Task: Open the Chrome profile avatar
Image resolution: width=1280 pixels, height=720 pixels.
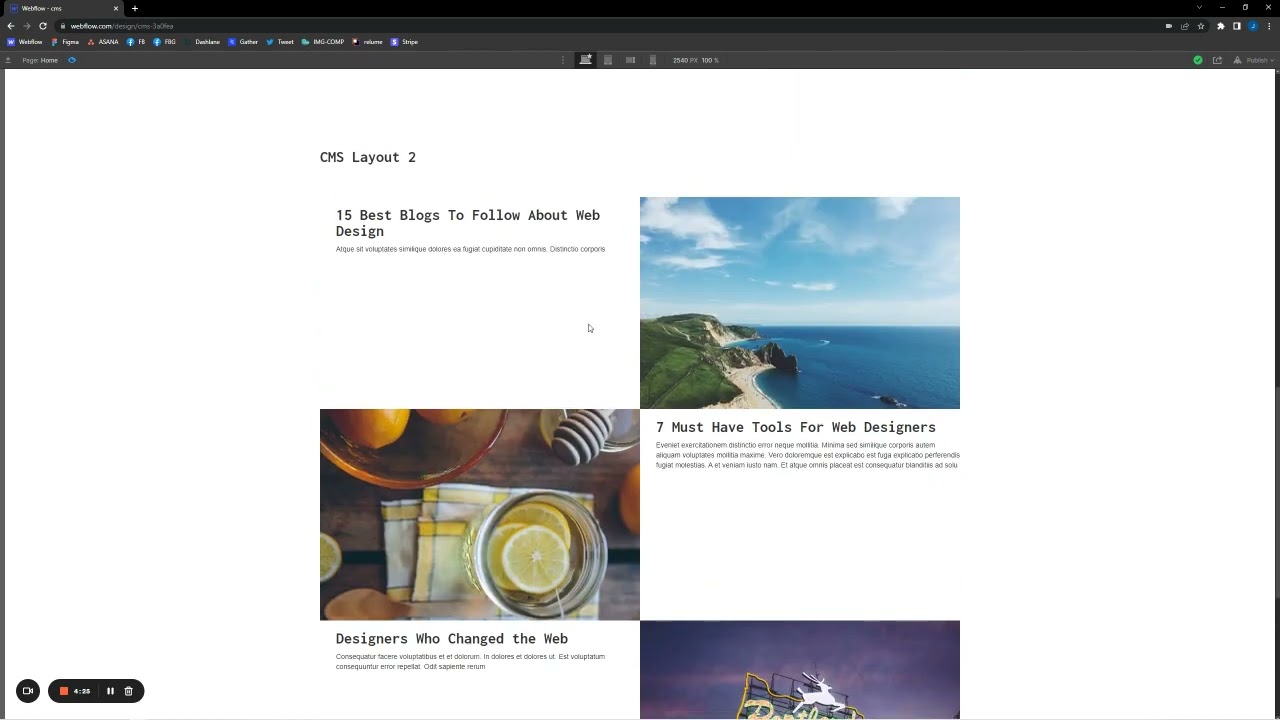Action: click(x=1253, y=26)
